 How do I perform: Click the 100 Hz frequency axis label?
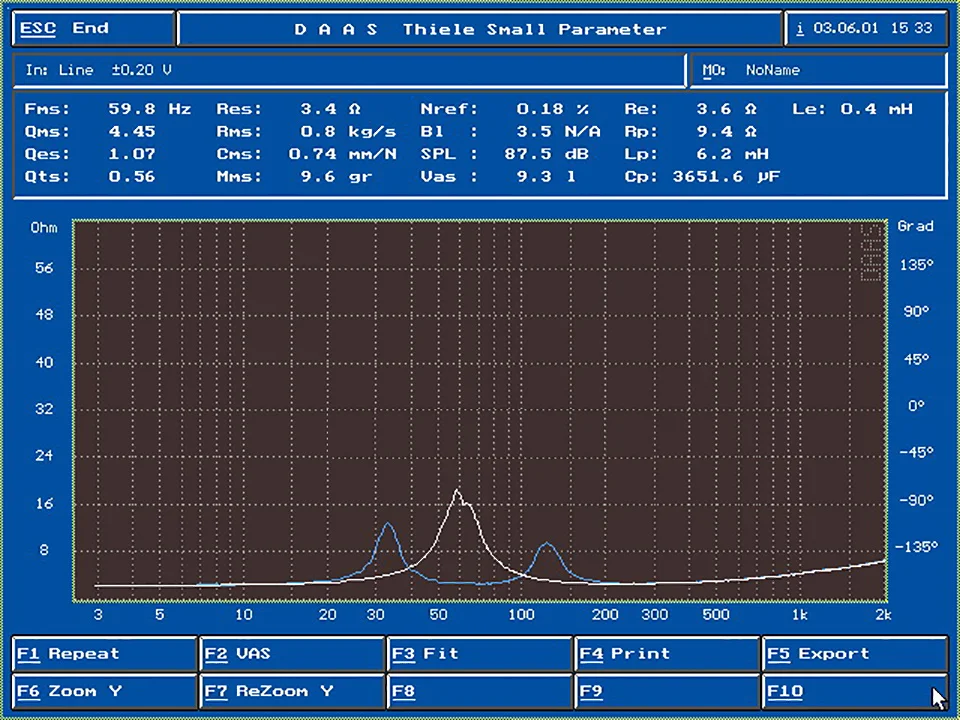[521, 615]
